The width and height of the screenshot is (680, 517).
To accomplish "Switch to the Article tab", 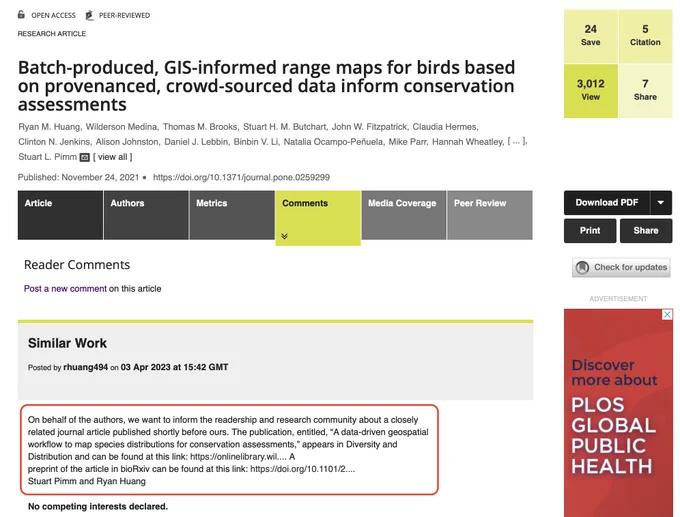I will (x=60, y=215).
